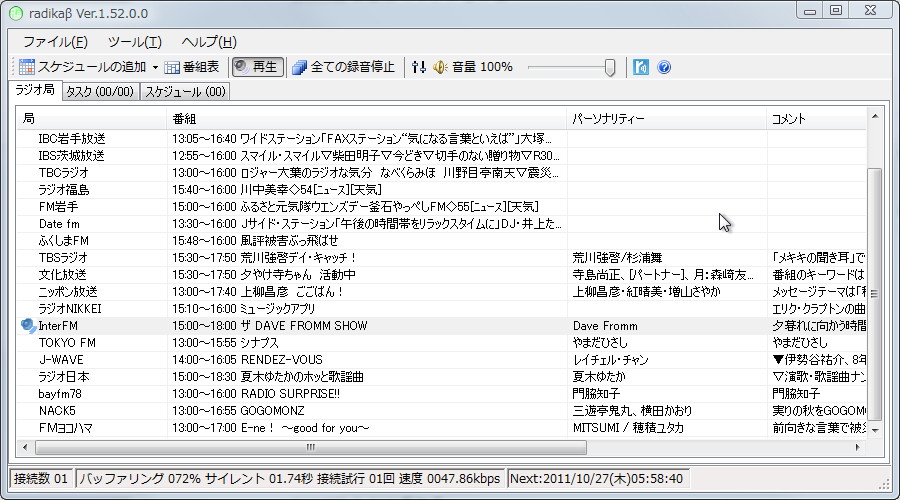Image resolution: width=900 pixels, height=500 pixels.
Task: Switch to the ラジオ局 tab
Action: [x=35, y=90]
